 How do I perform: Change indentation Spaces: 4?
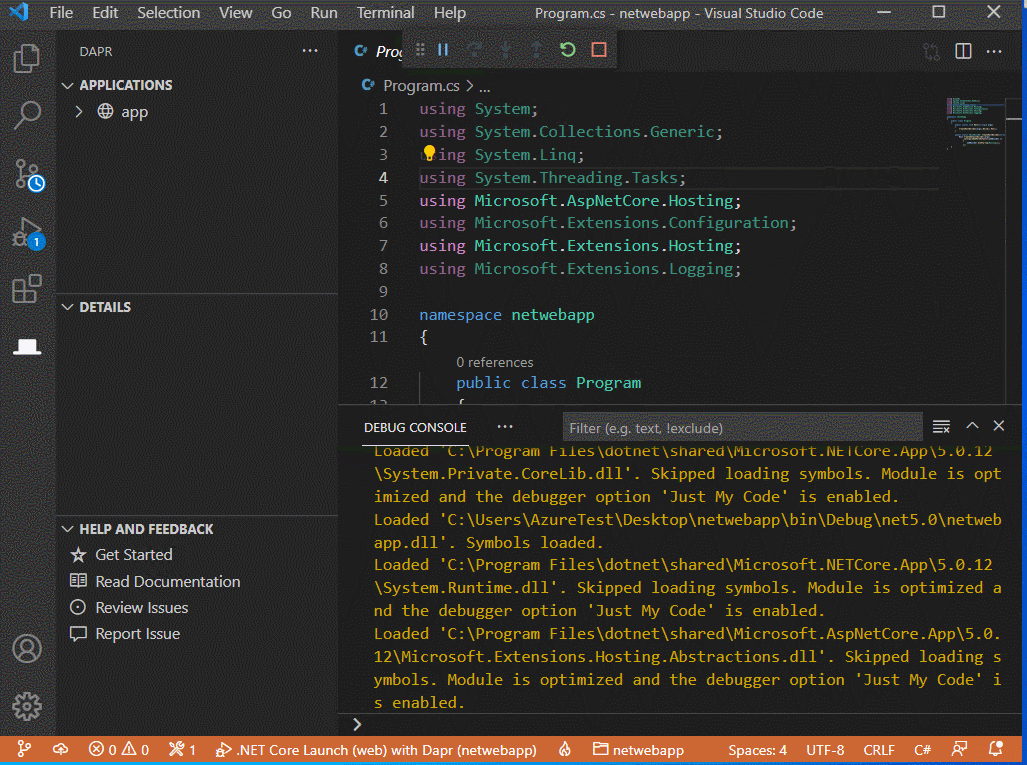[757, 749]
